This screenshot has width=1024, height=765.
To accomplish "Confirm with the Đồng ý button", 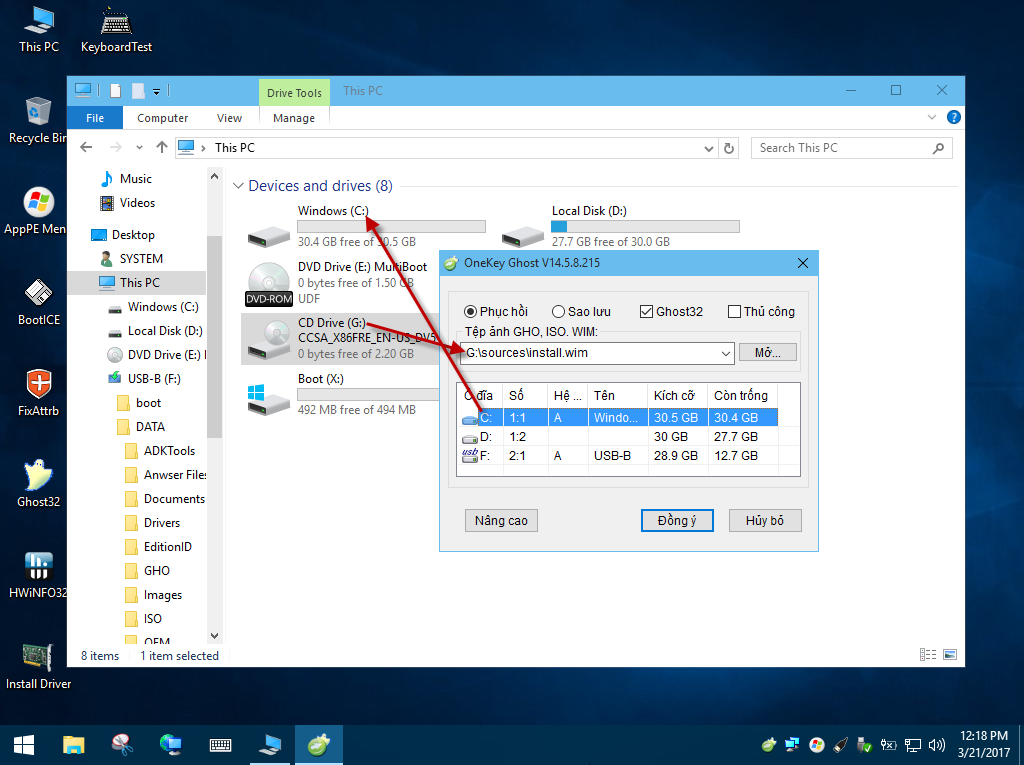I will click(677, 521).
